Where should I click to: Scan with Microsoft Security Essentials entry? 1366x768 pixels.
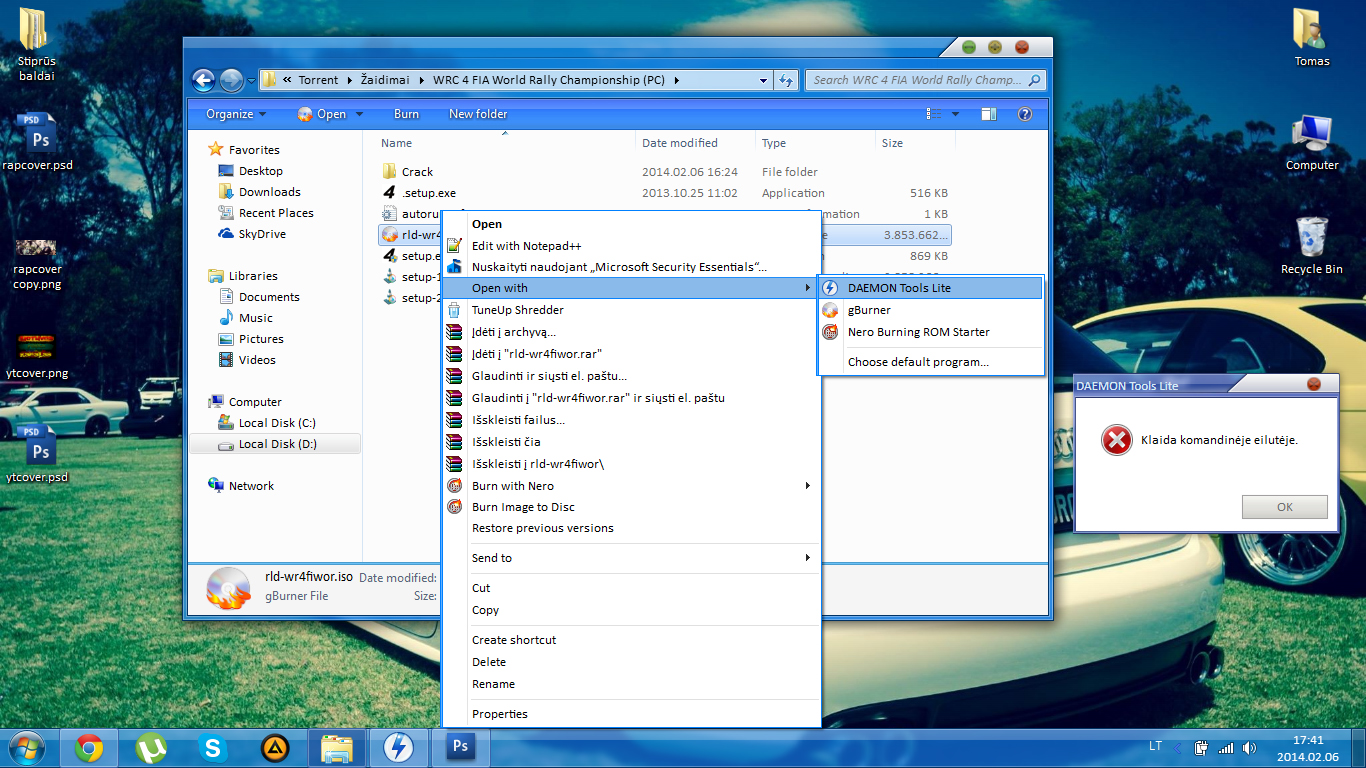pos(630,267)
